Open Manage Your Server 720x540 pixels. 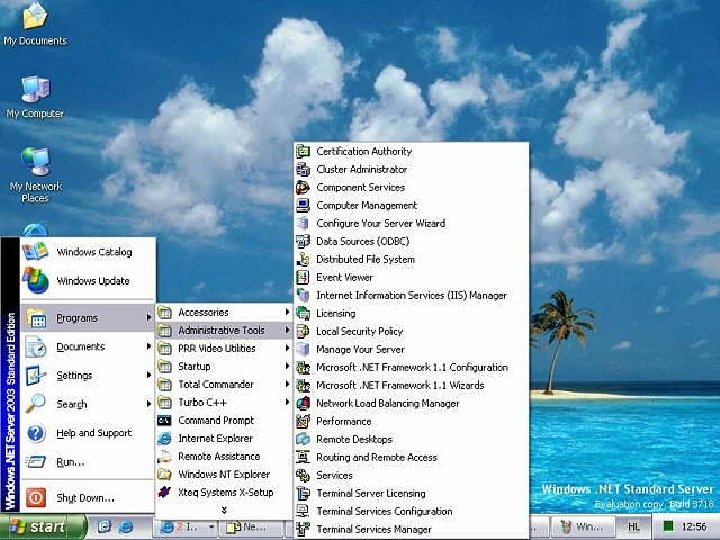pyautogui.click(x=411, y=349)
